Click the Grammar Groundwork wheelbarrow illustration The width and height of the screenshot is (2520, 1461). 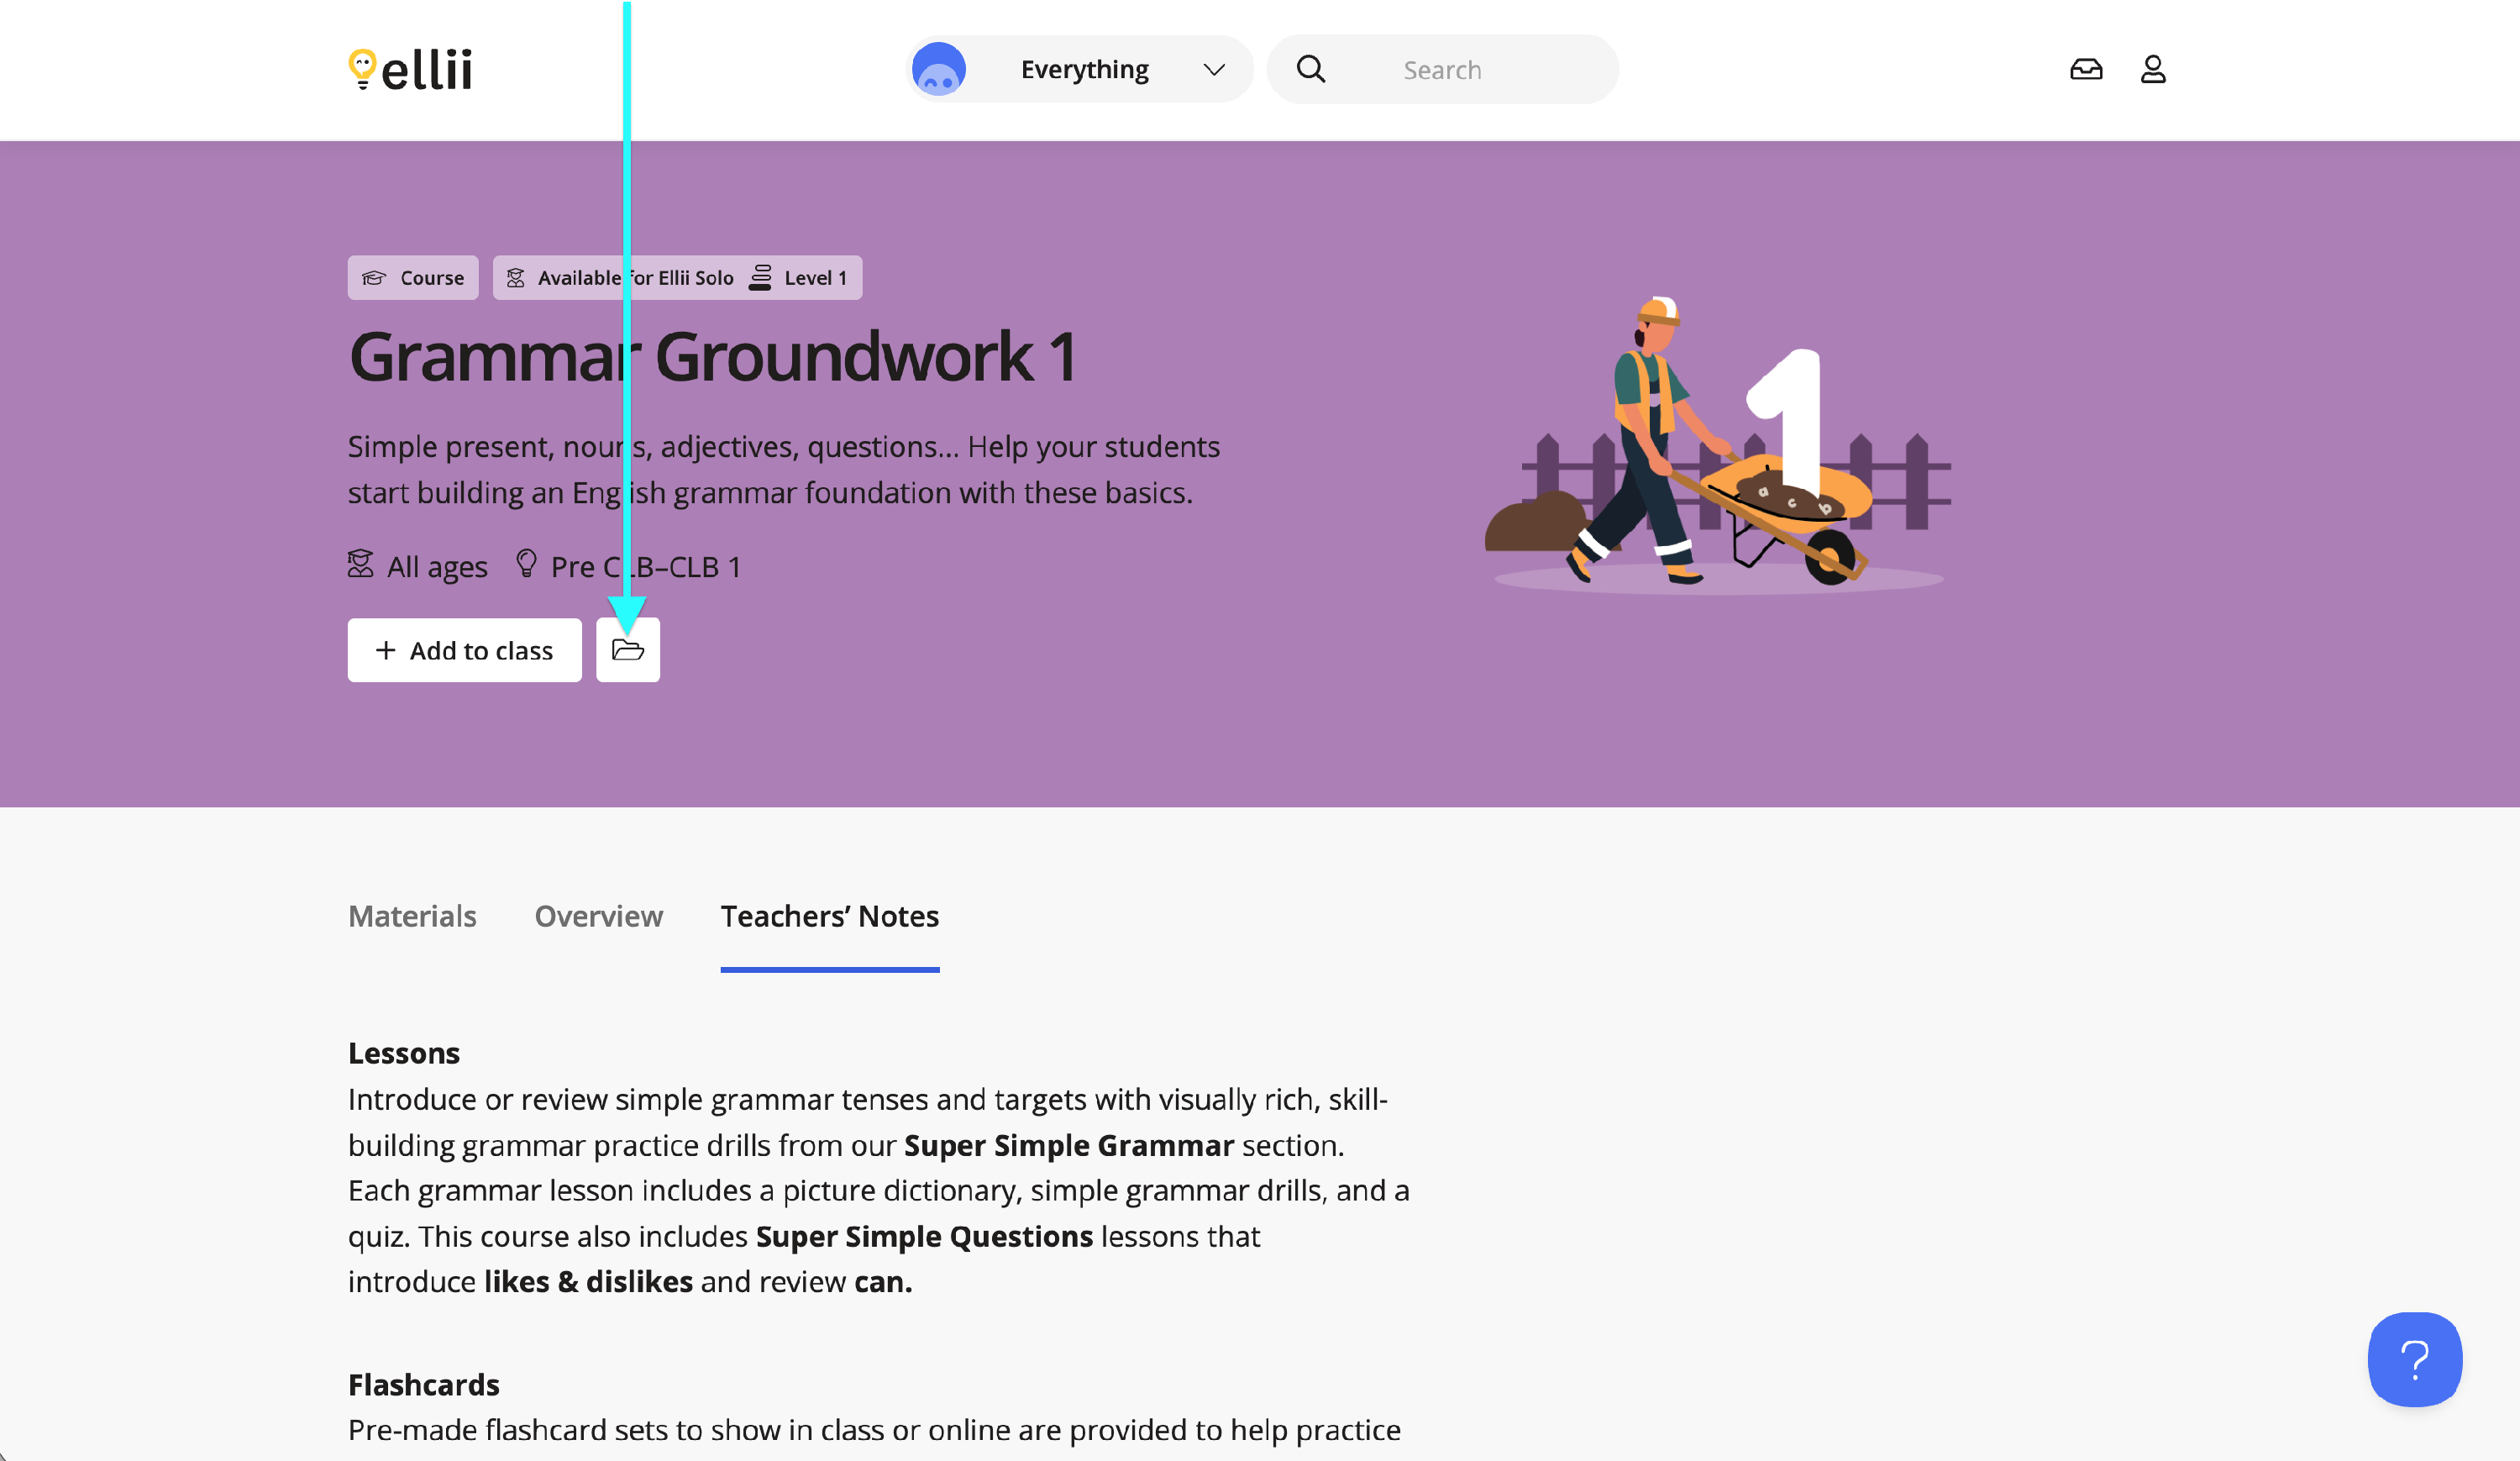1718,445
